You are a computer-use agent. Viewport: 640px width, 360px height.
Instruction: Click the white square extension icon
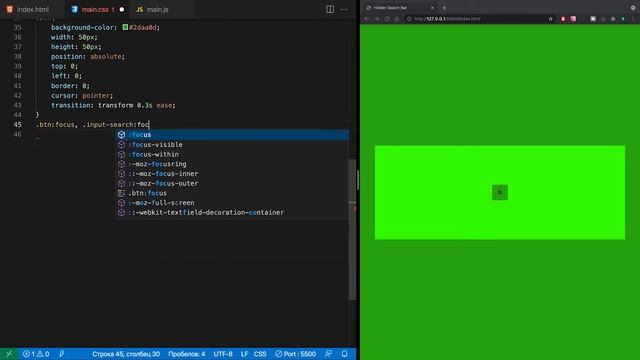click(x=593, y=19)
